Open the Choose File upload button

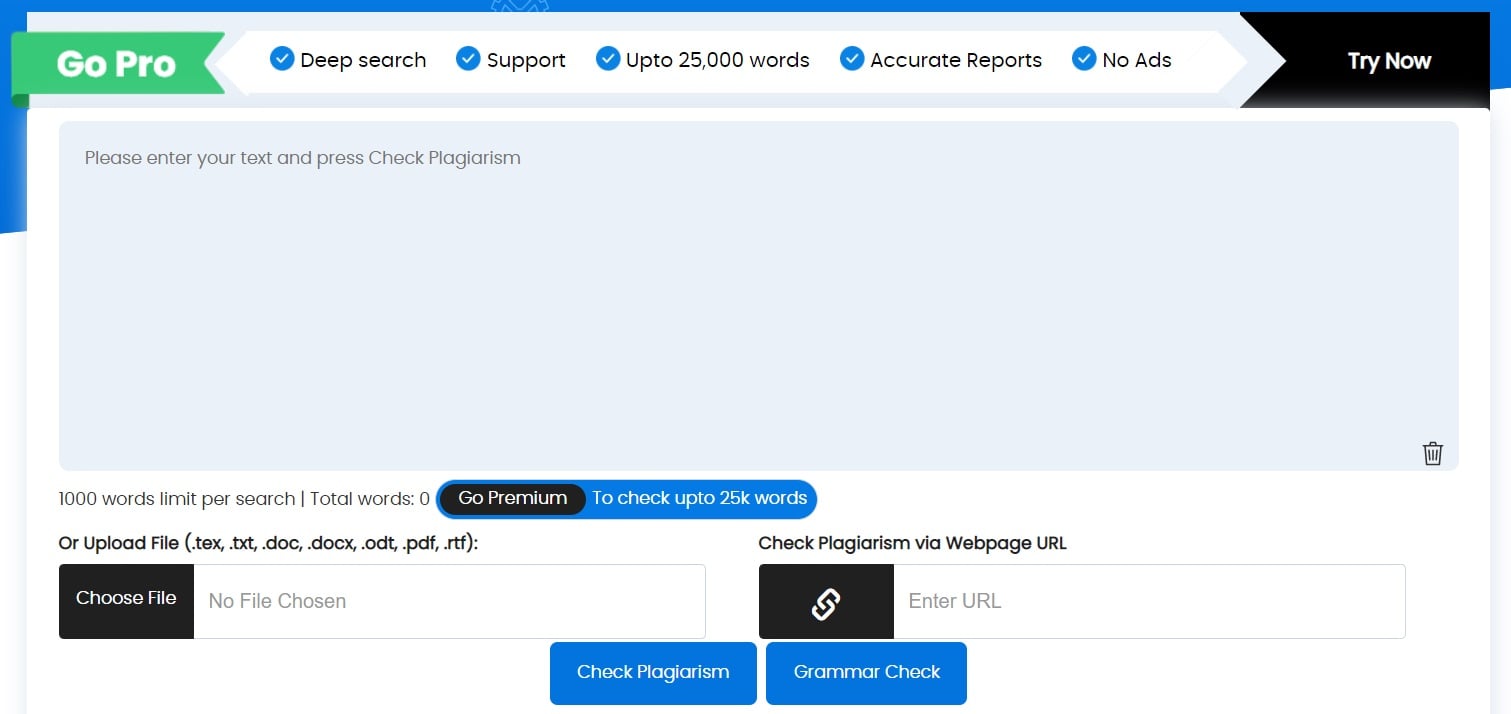pos(126,600)
